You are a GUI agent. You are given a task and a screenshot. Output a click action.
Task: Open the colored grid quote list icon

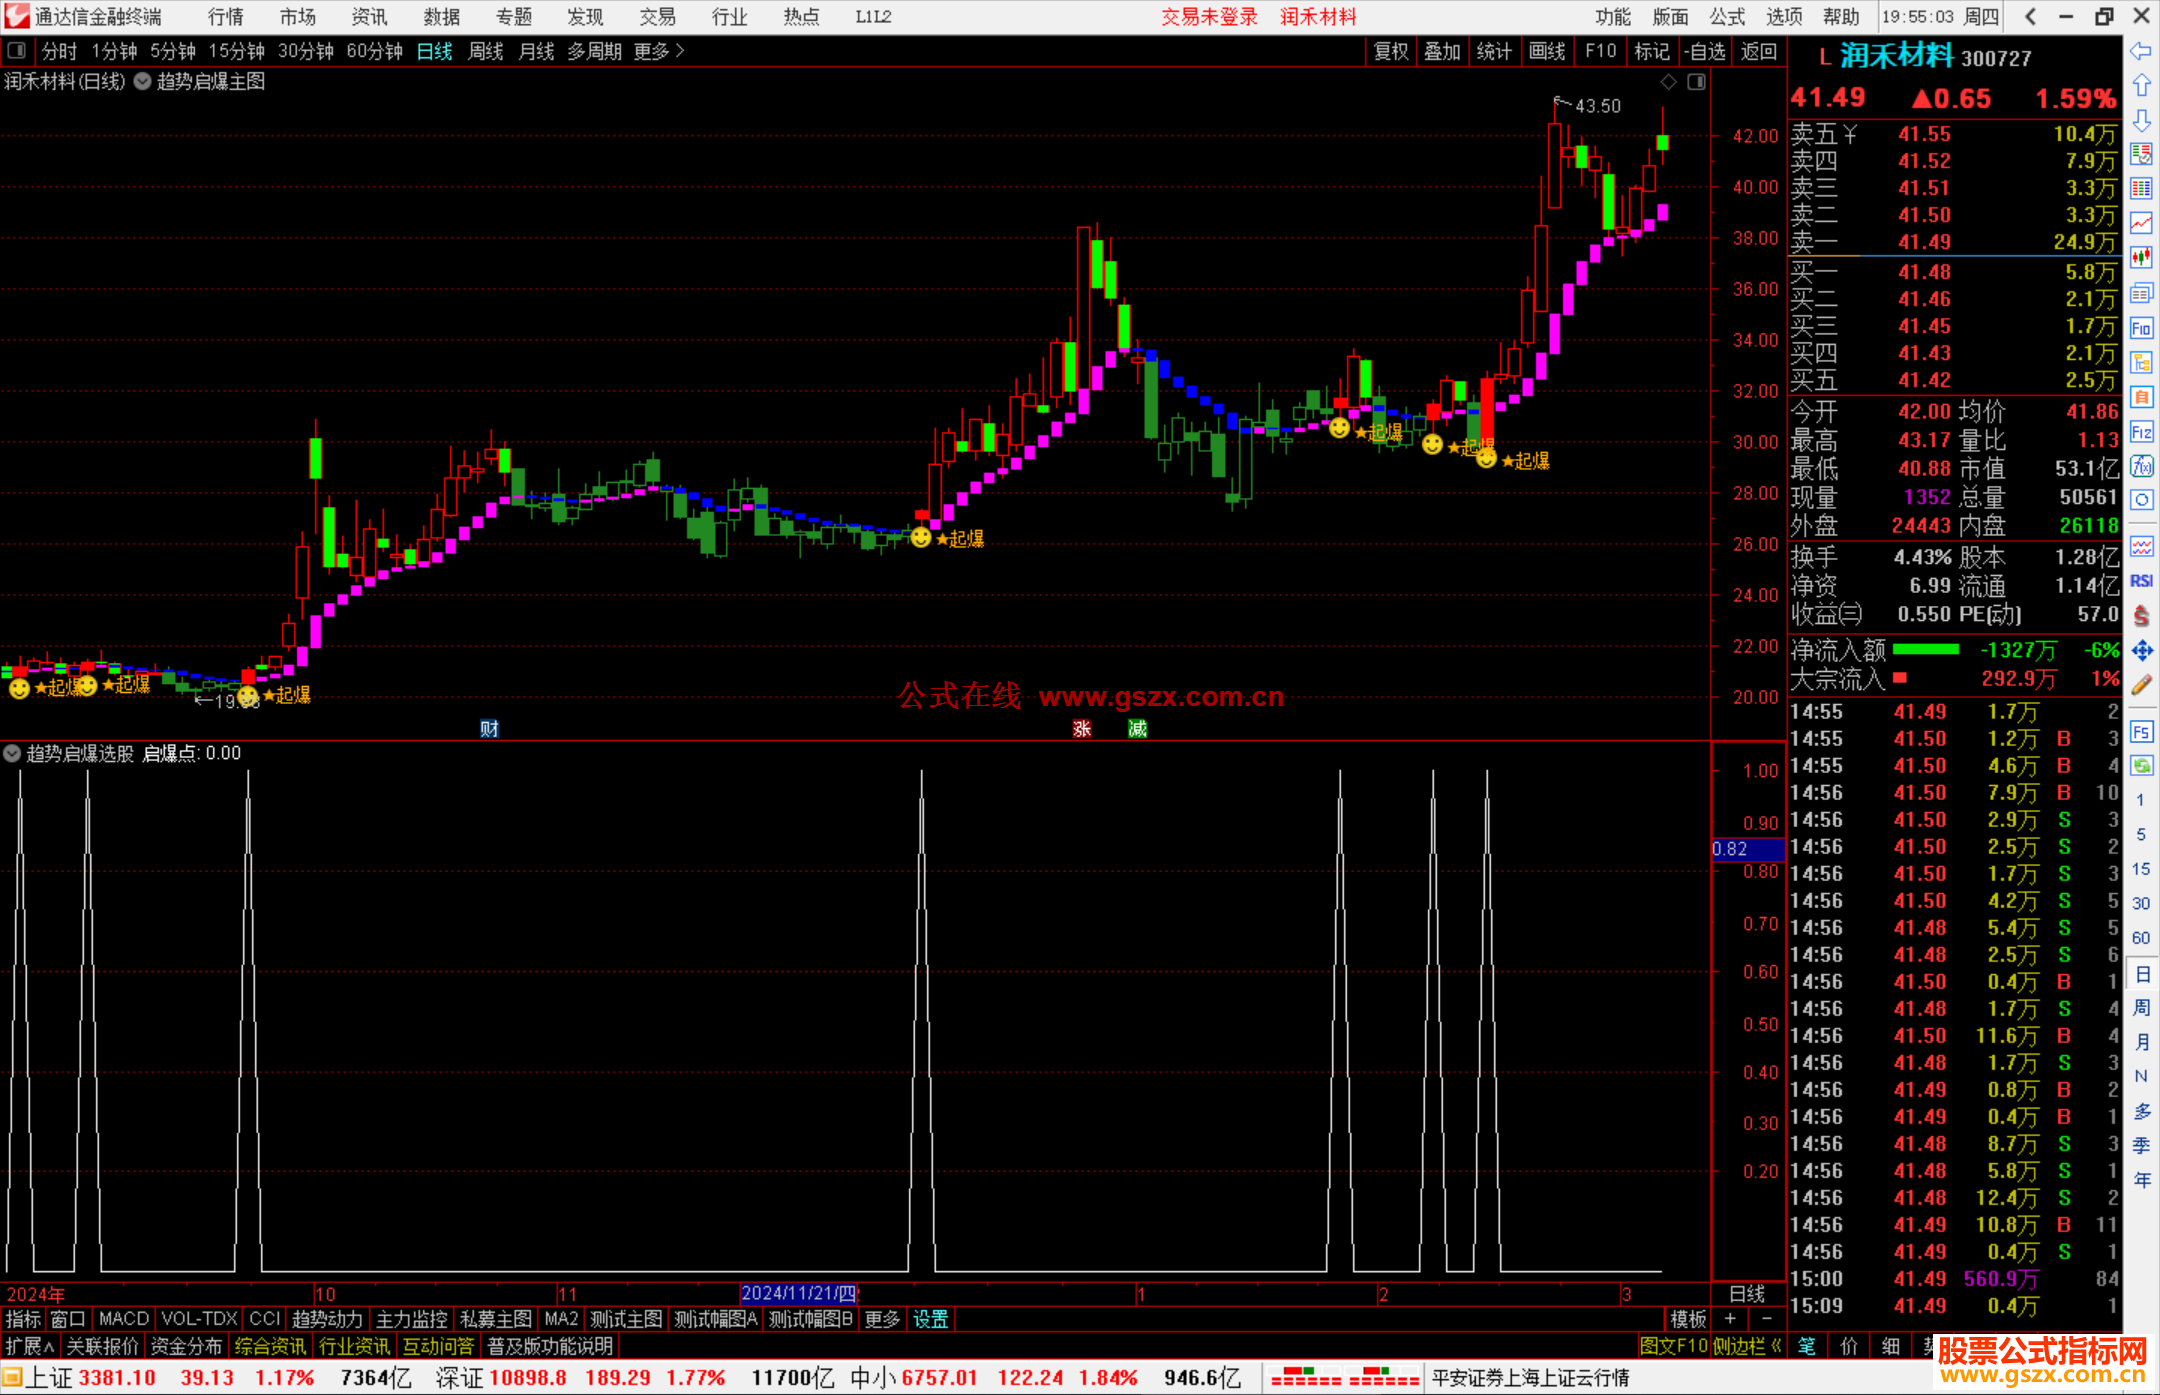tap(2141, 189)
